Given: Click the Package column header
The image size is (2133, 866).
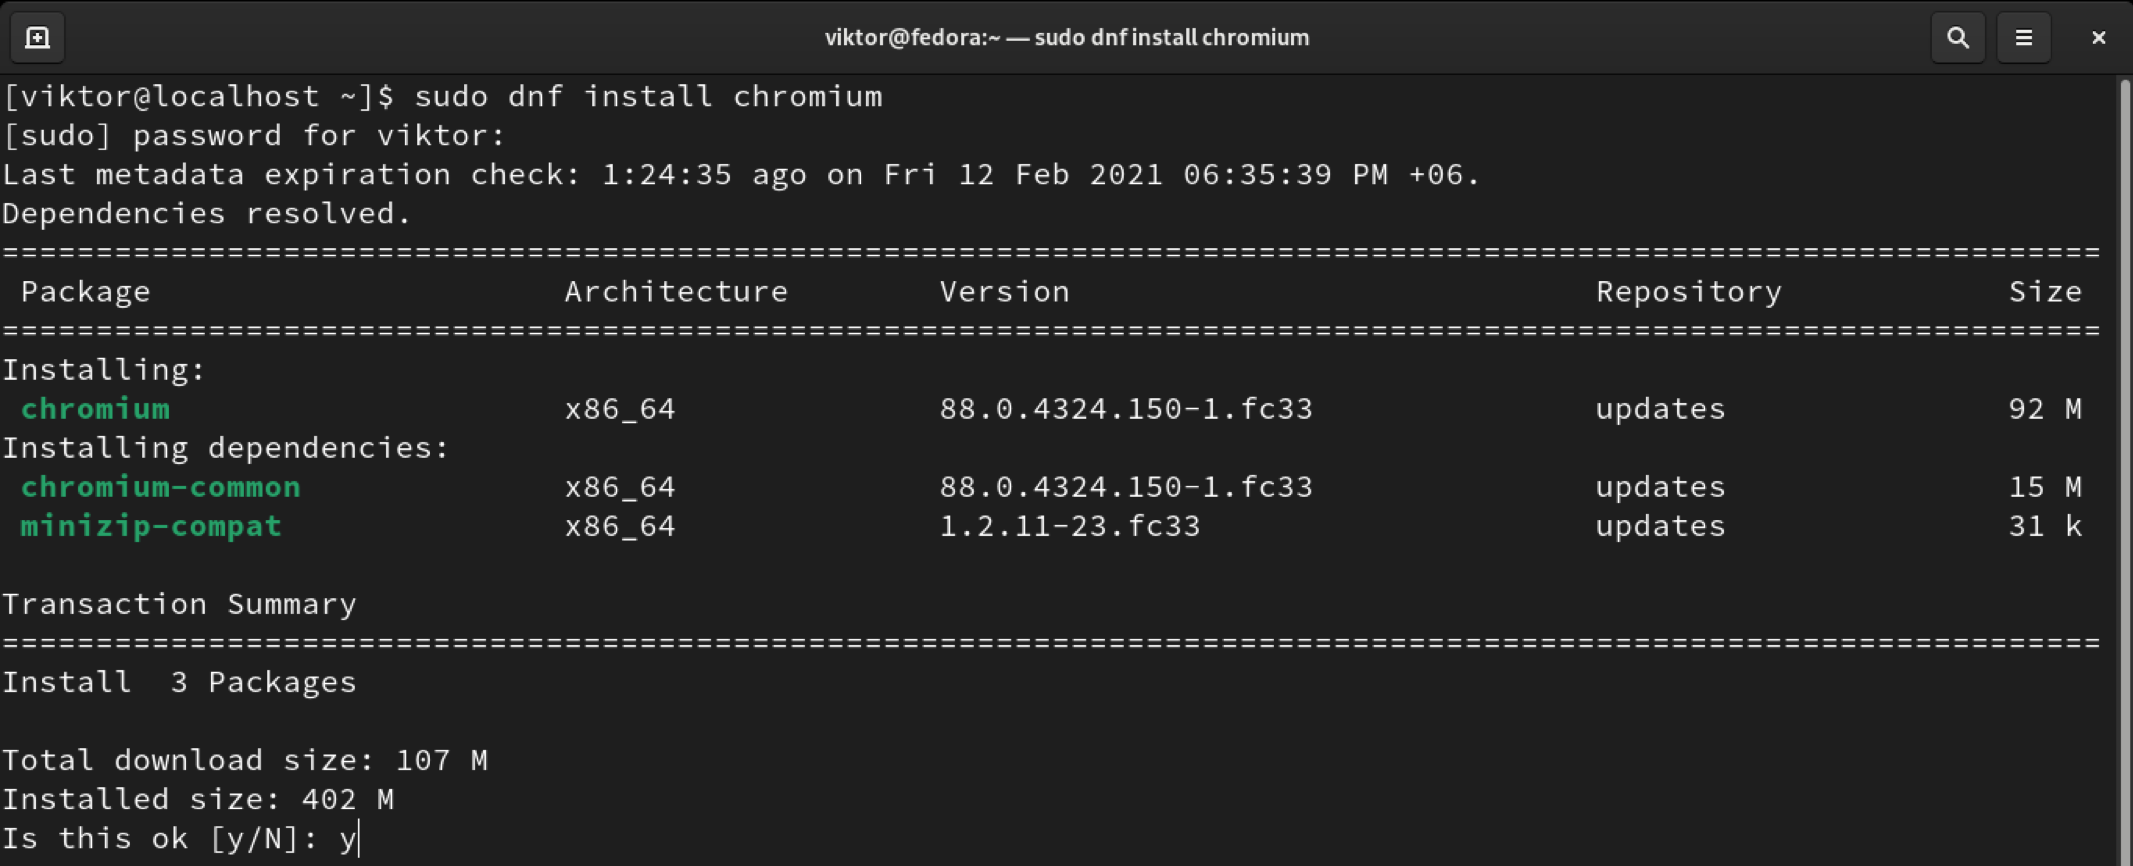Looking at the screenshot, I should [x=85, y=292].
